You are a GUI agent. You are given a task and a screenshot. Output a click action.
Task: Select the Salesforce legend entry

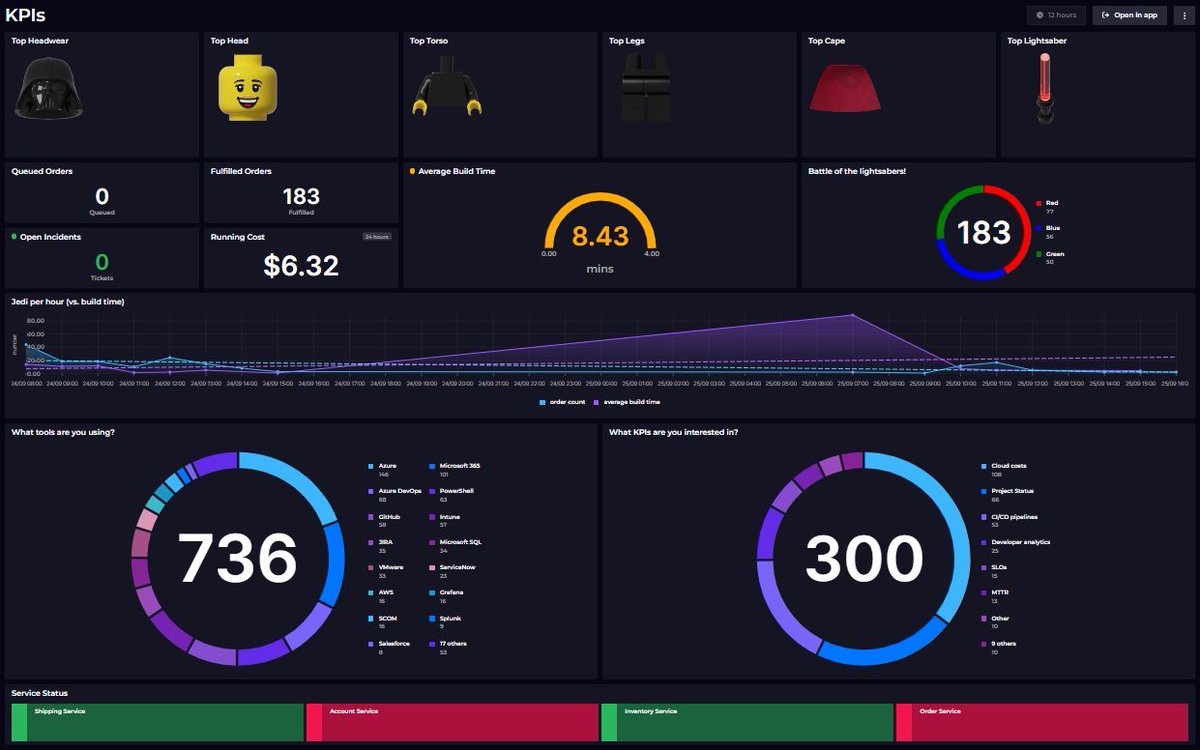click(x=390, y=648)
